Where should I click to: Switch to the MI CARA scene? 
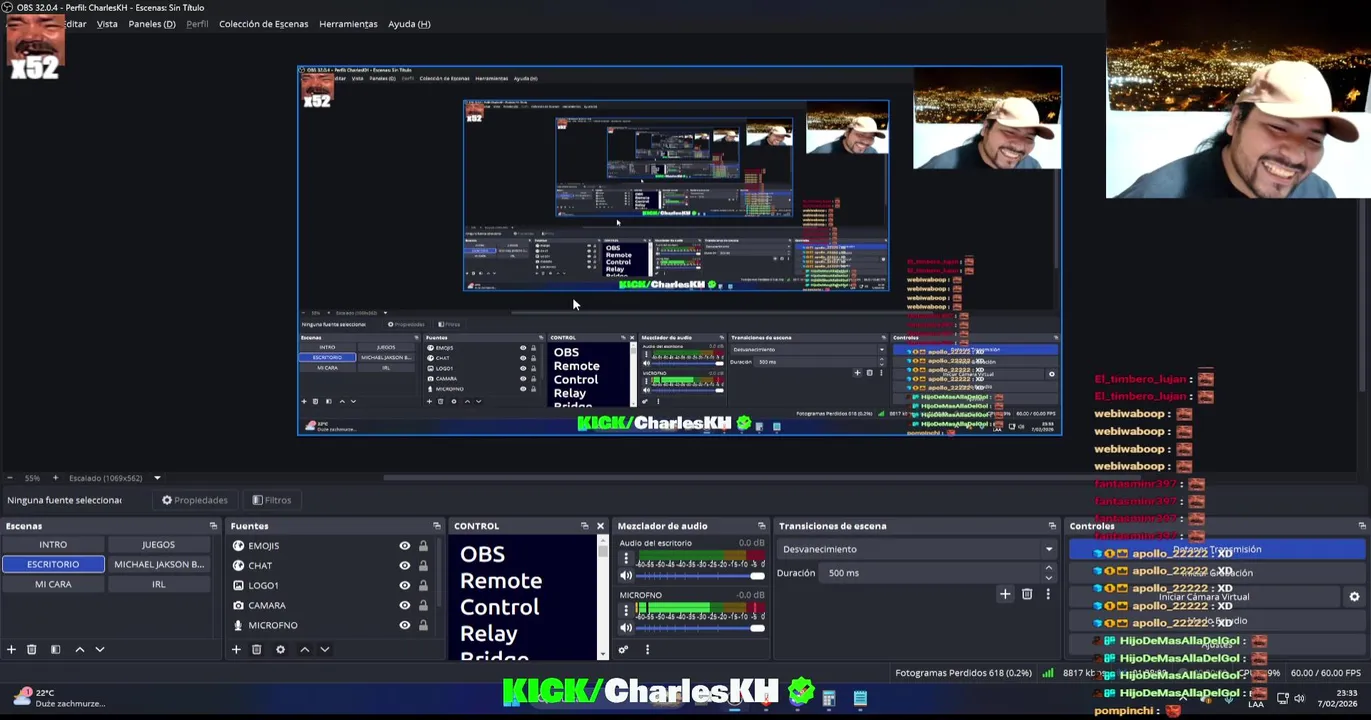[53, 584]
